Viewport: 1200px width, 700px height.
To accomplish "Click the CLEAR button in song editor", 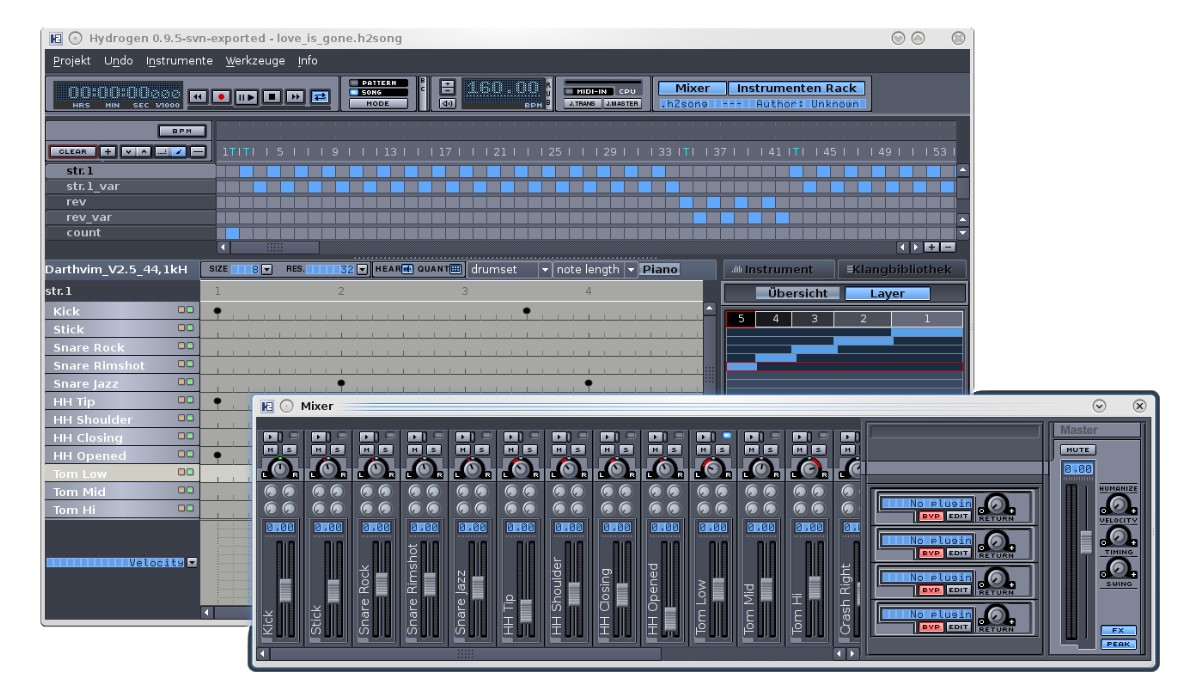I will point(72,151).
